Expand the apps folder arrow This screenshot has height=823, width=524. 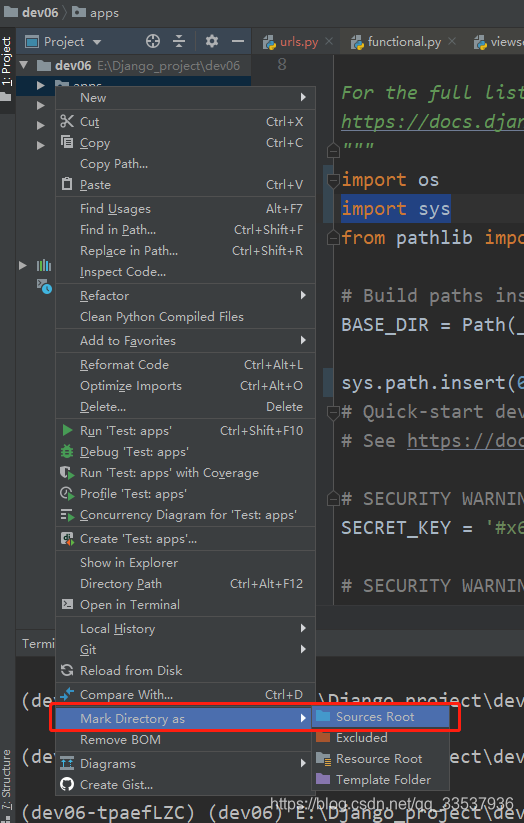tap(40, 86)
